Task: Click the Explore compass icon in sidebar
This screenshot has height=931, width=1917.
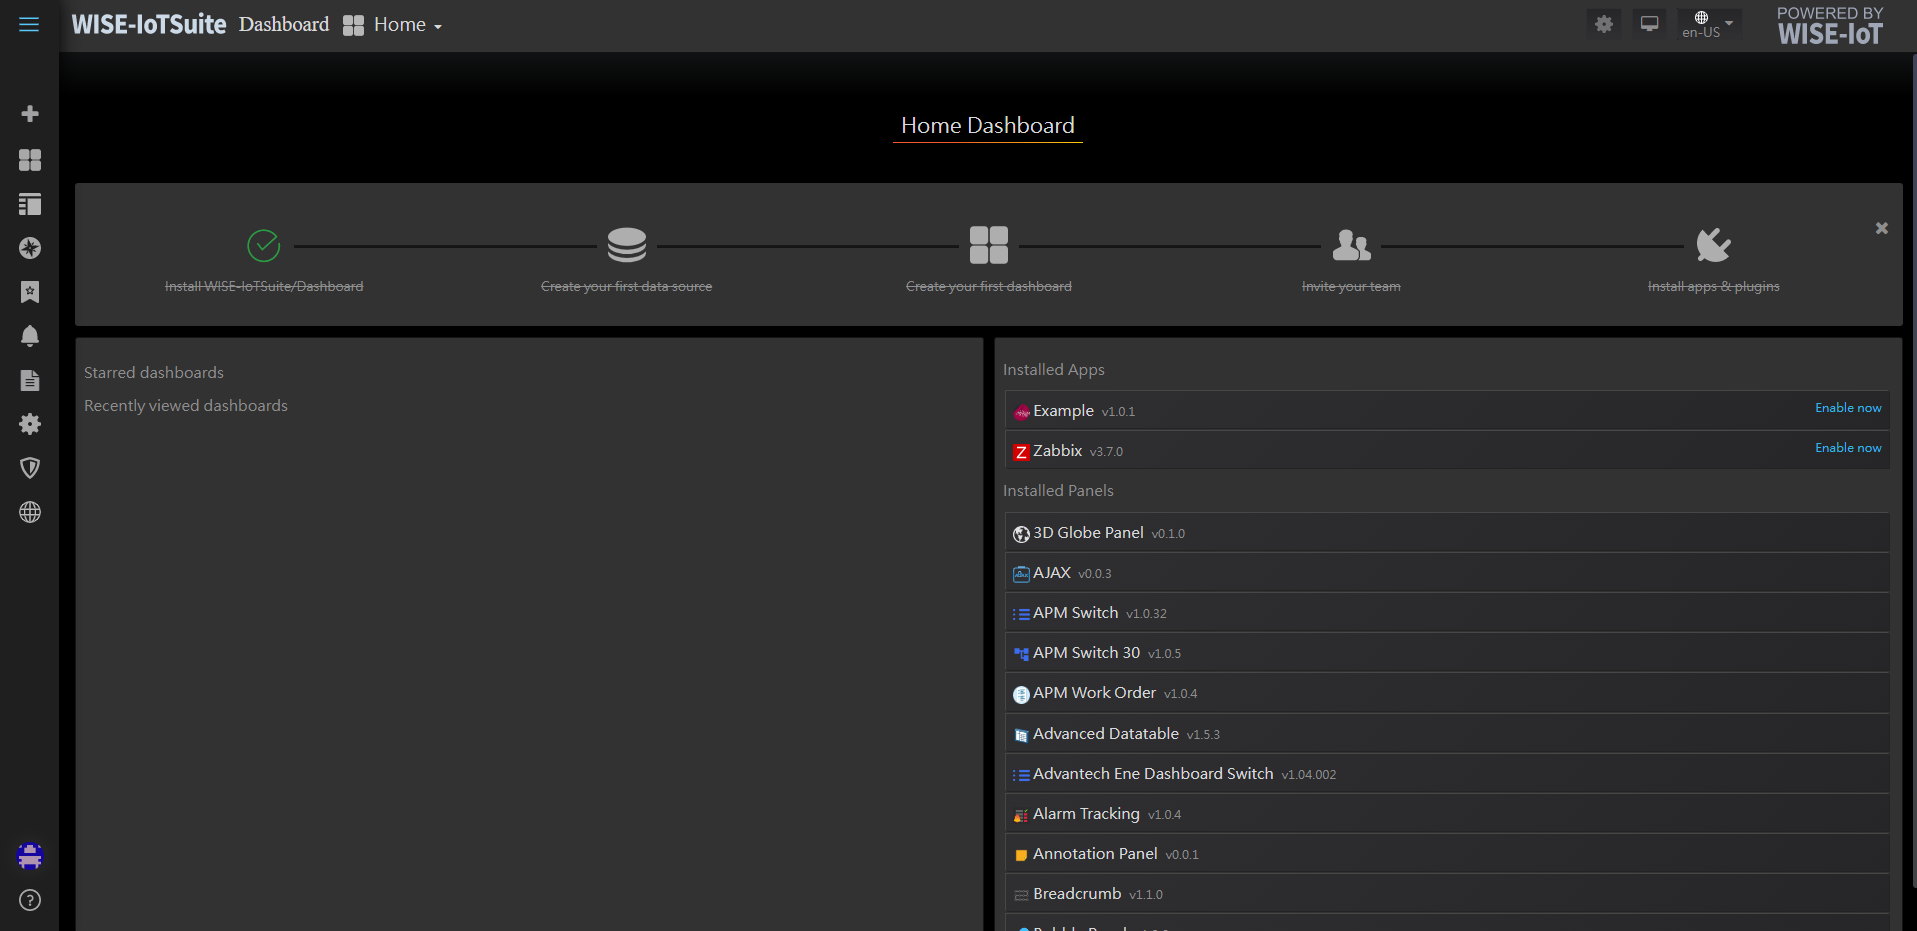Action: [30, 248]
